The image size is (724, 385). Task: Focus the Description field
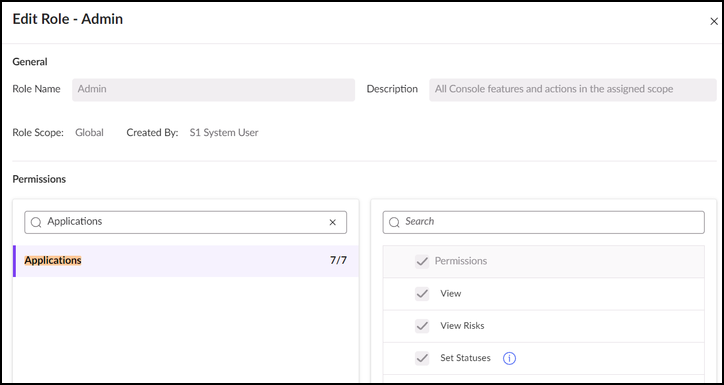(573, 90)
